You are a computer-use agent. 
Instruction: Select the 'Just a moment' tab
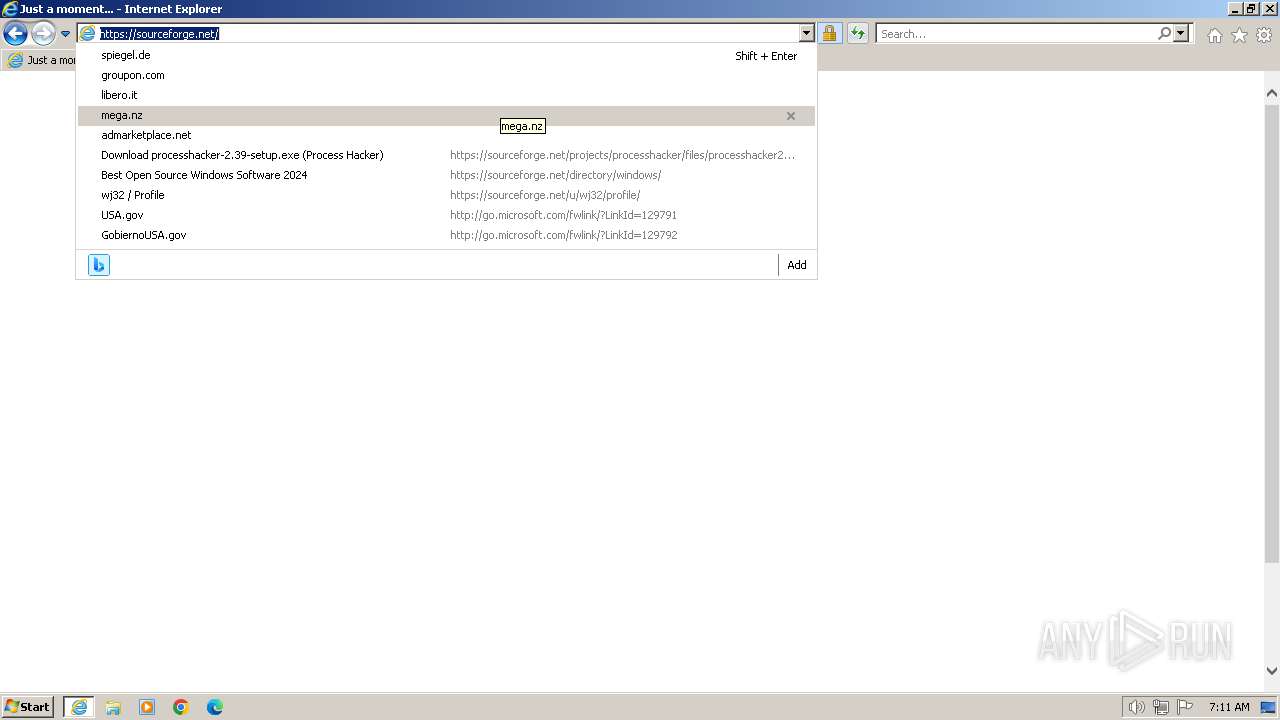click(41, 60)
